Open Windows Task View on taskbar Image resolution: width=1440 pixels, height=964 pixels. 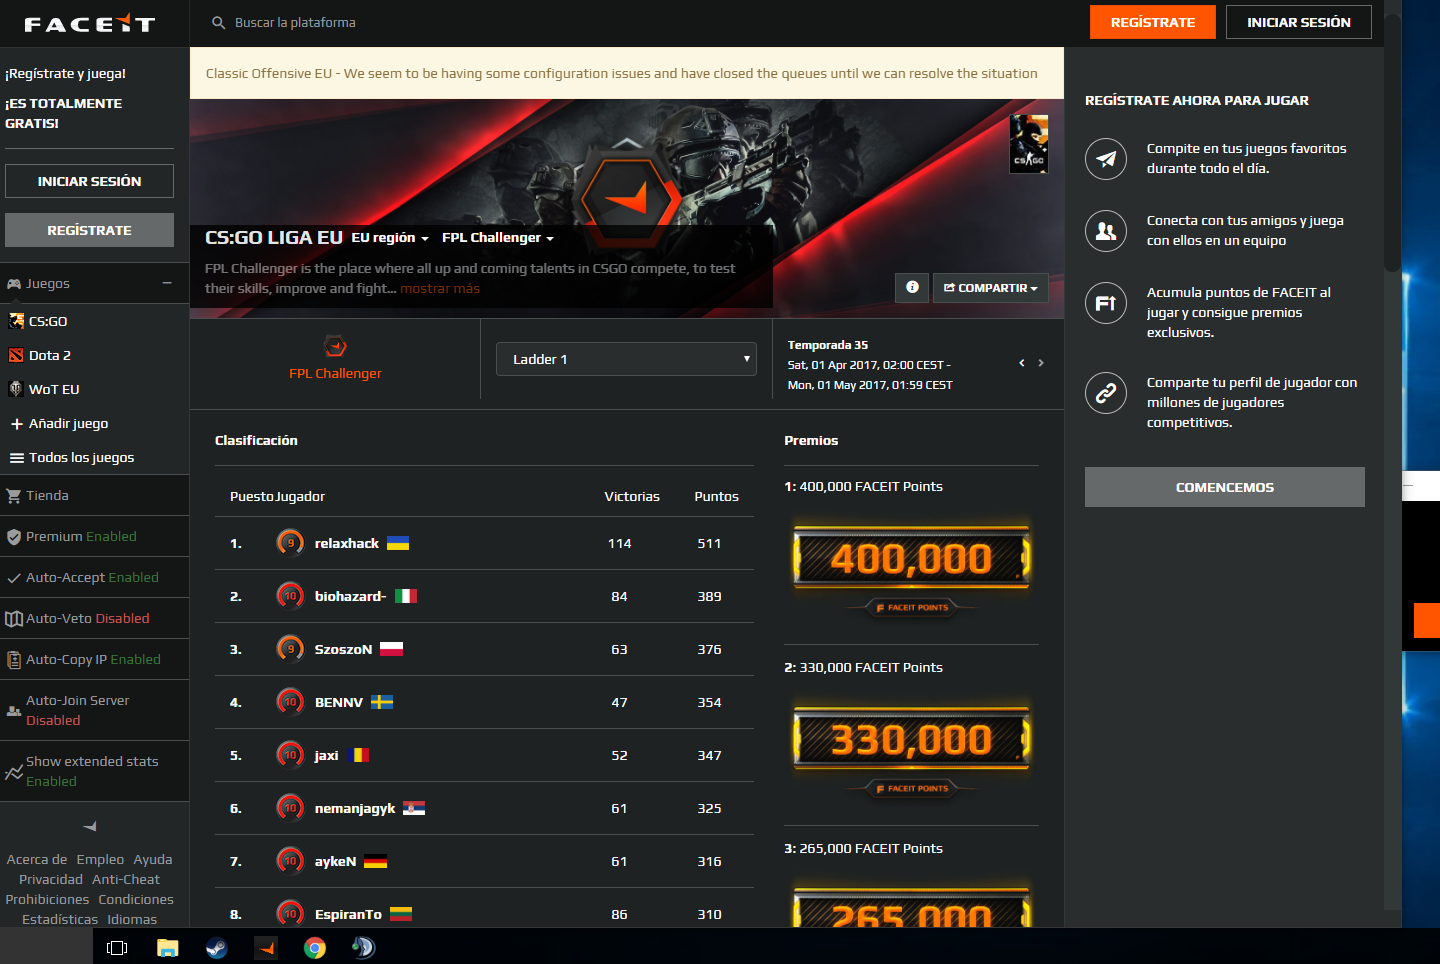[117, 947]
